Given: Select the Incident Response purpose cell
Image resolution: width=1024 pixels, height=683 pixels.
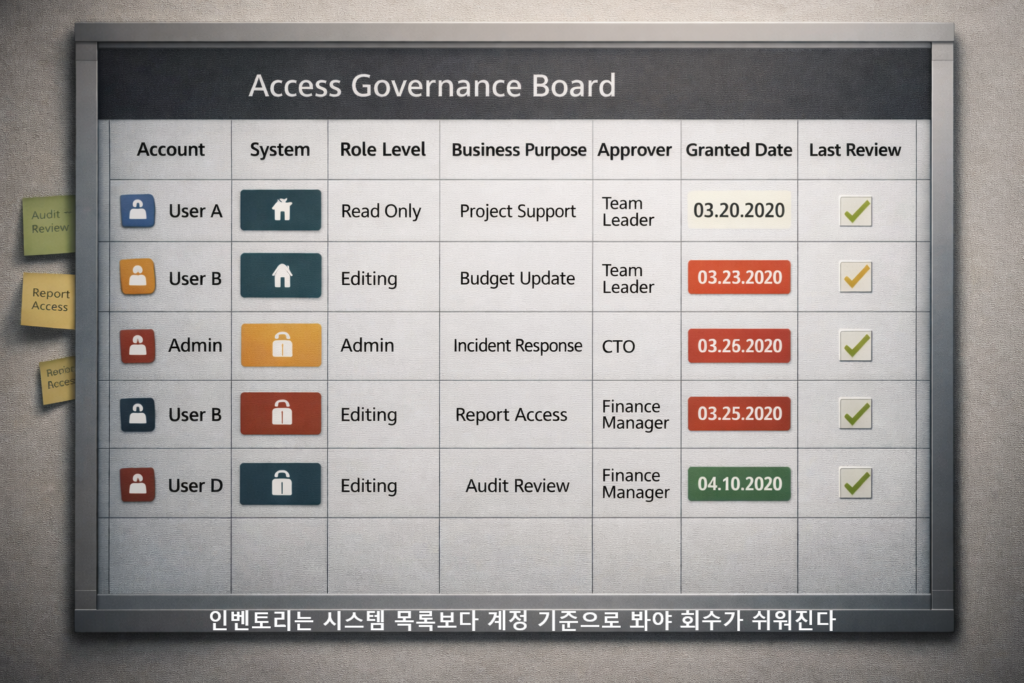Looking at the screenshot, I should pos(517,345).
